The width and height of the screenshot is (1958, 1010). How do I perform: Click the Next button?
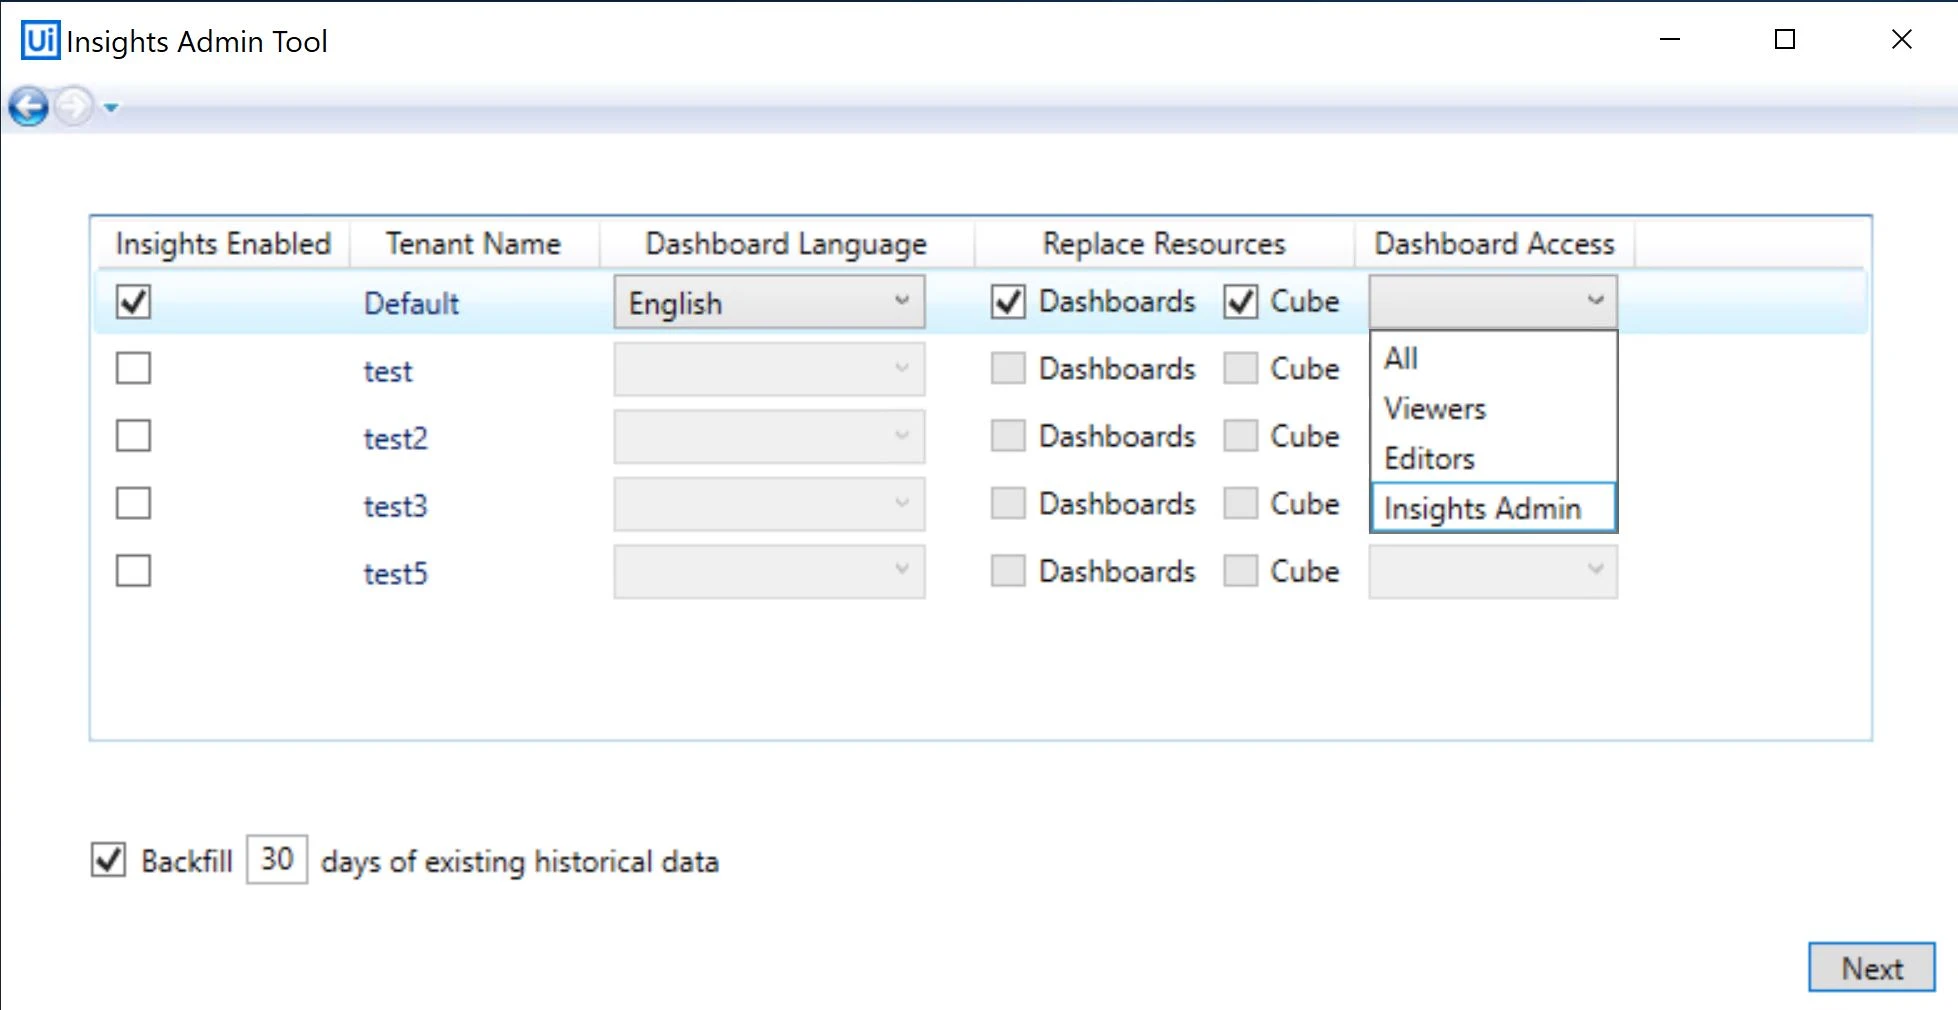(x=1871, y=968)
